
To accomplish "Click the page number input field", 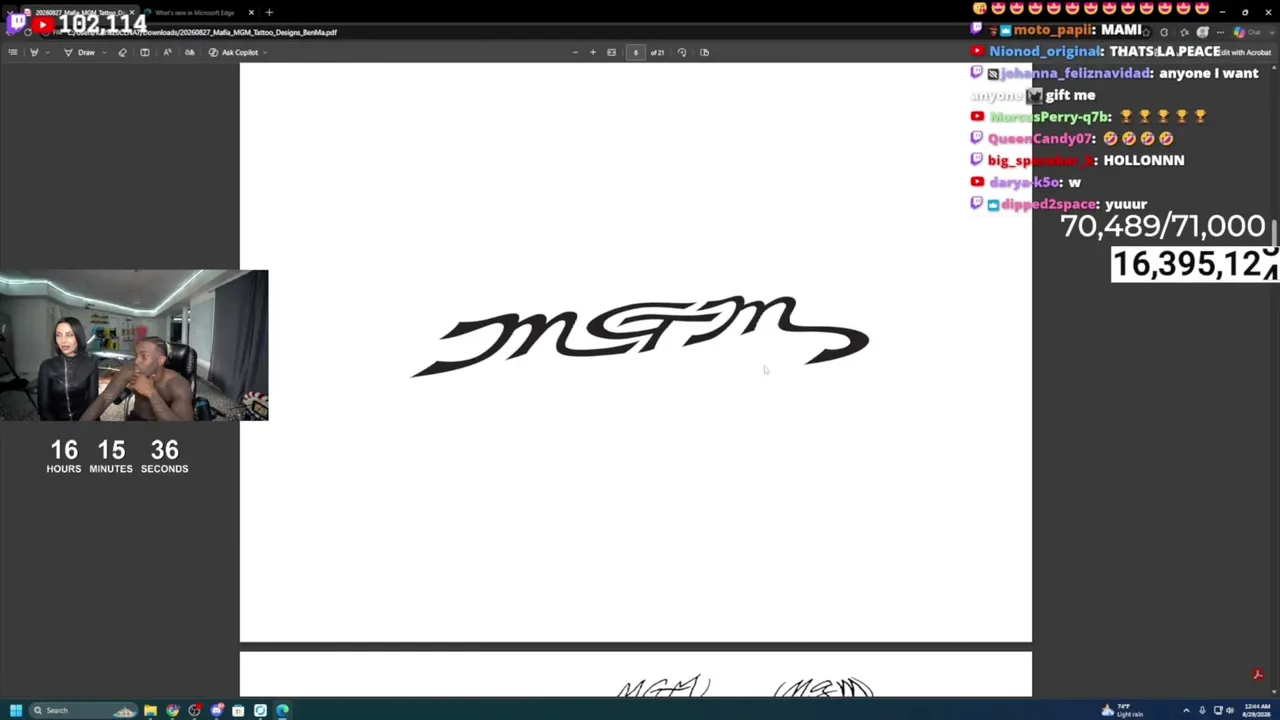I will coord(635,52).
